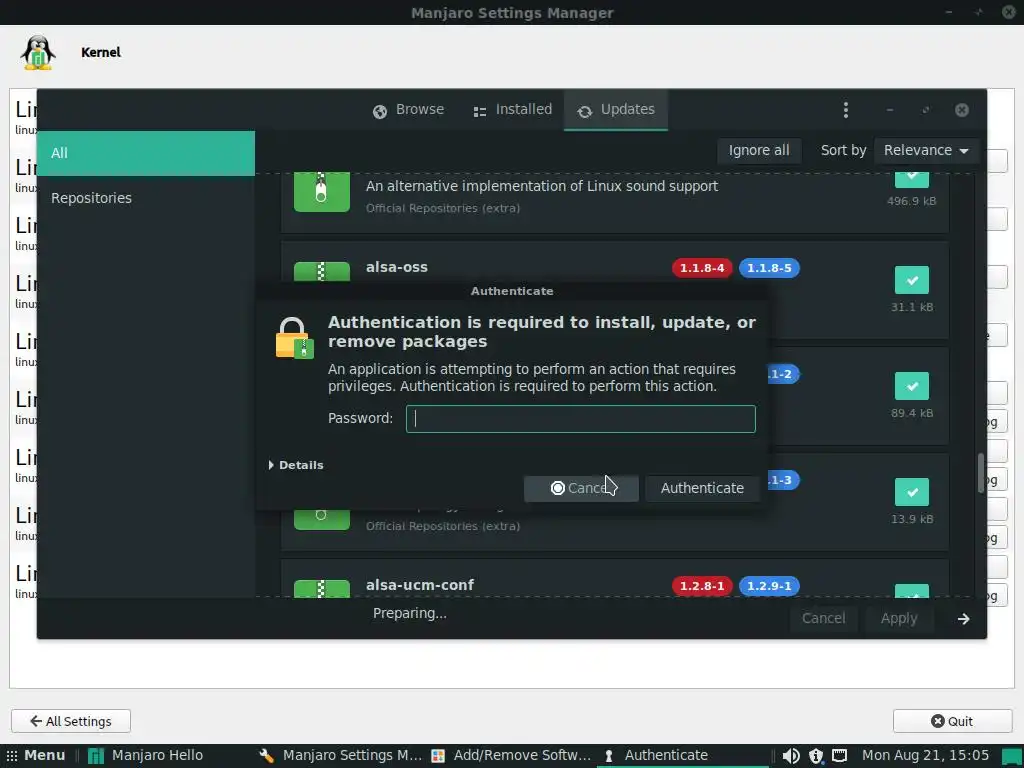Screen dimensions: 1024x768
Task: Click All Settings in Settings Manager
Action: tap(71, 721)
